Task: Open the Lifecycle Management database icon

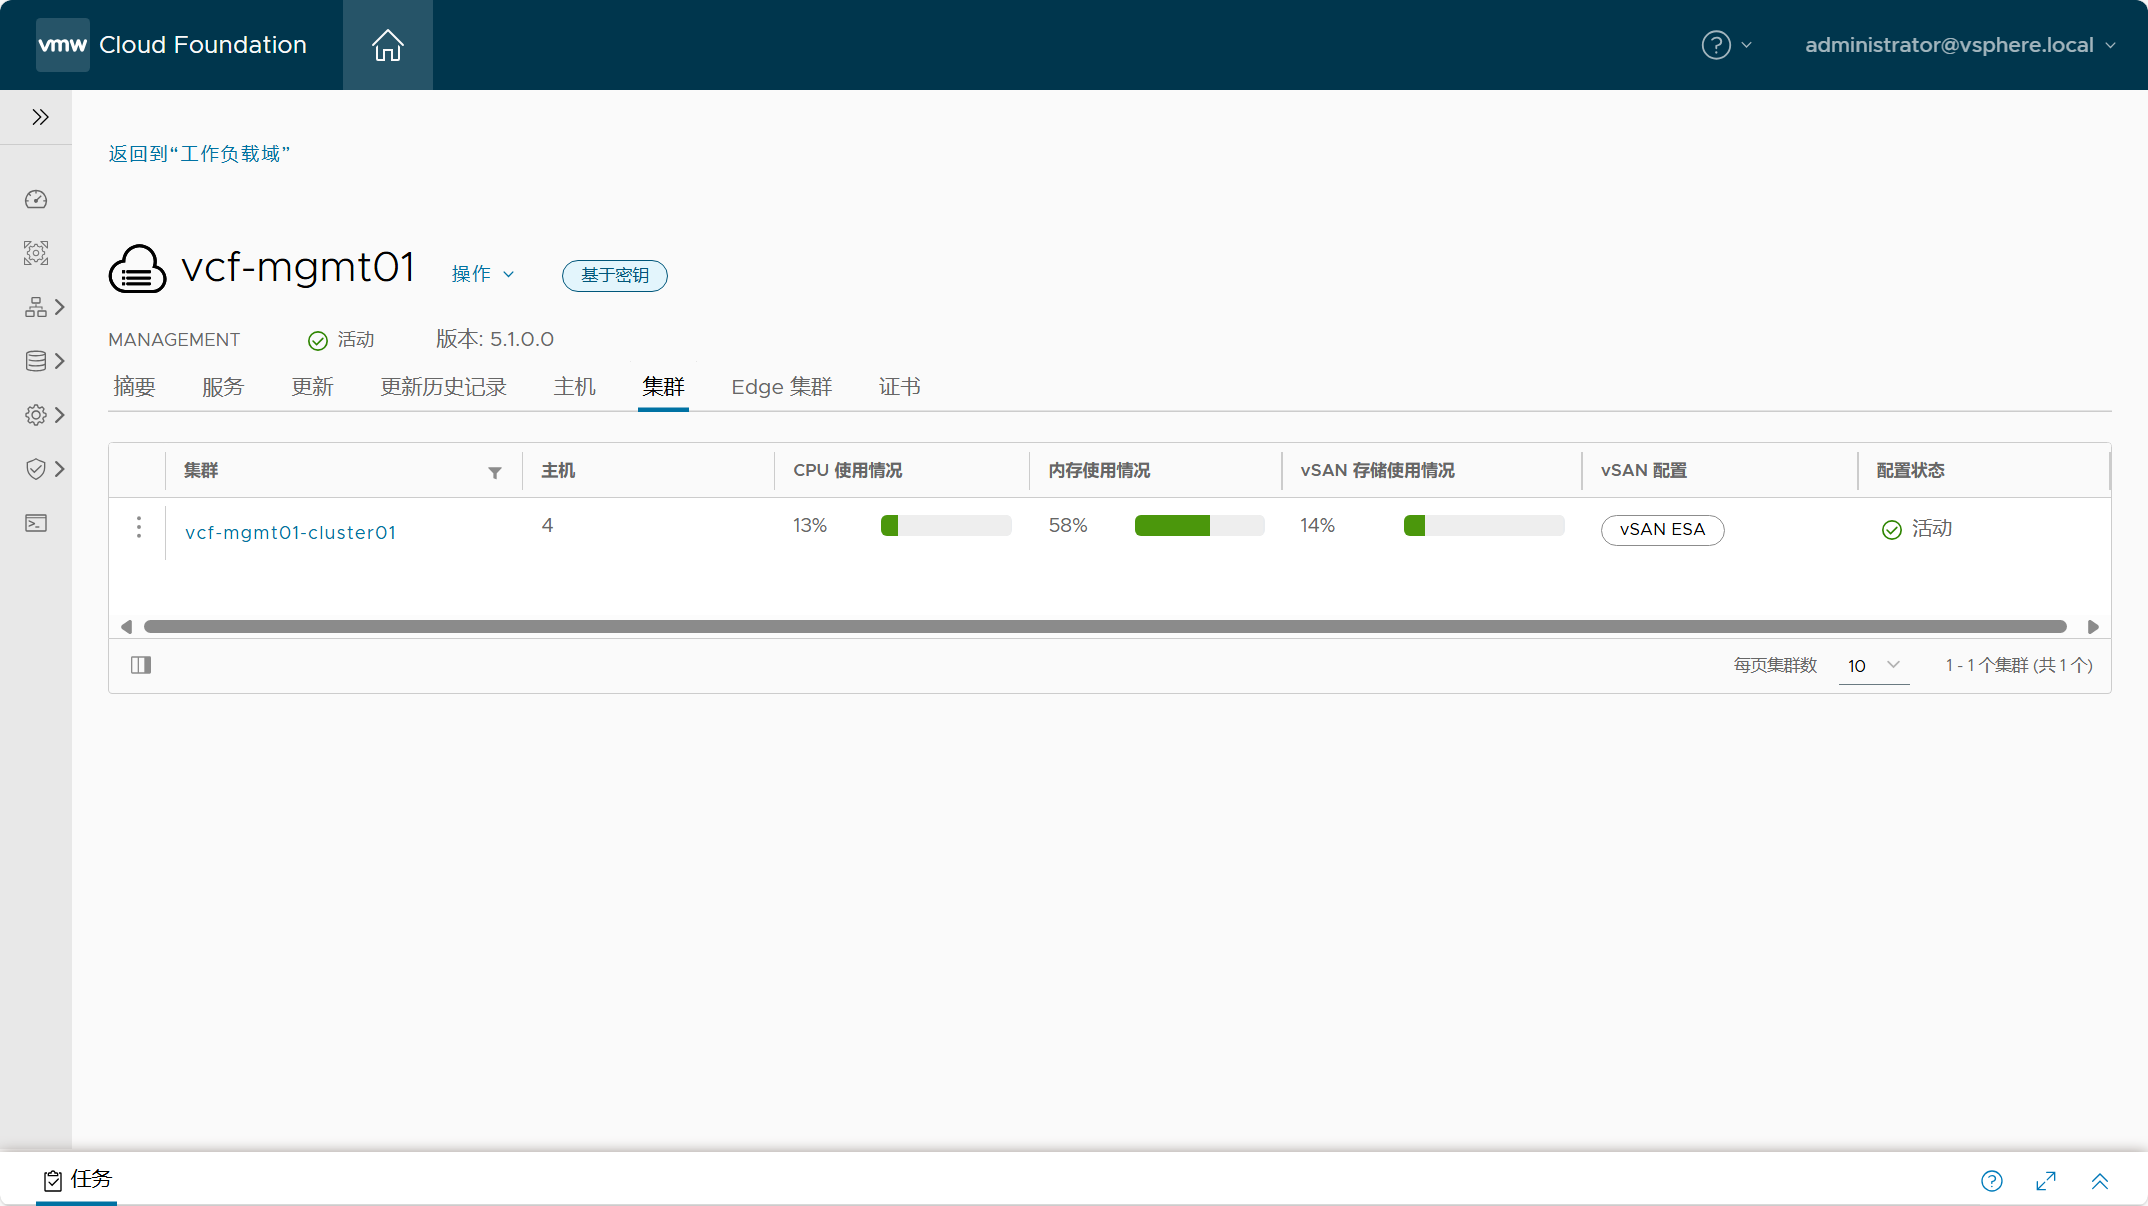Action: point(36,361)
